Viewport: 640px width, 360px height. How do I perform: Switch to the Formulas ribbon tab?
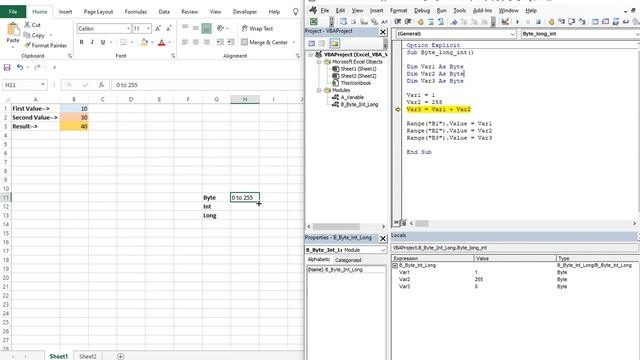coord(136,12)
